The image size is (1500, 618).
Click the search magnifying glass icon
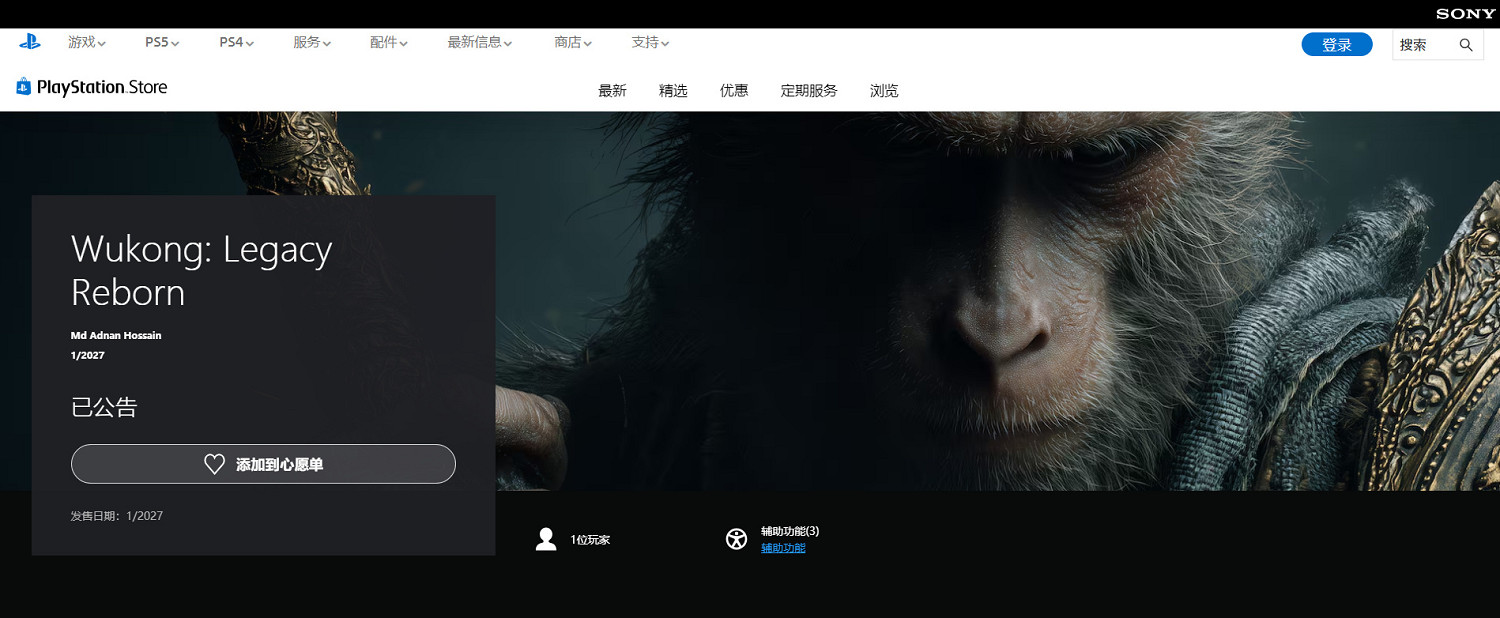point(1466,45)
